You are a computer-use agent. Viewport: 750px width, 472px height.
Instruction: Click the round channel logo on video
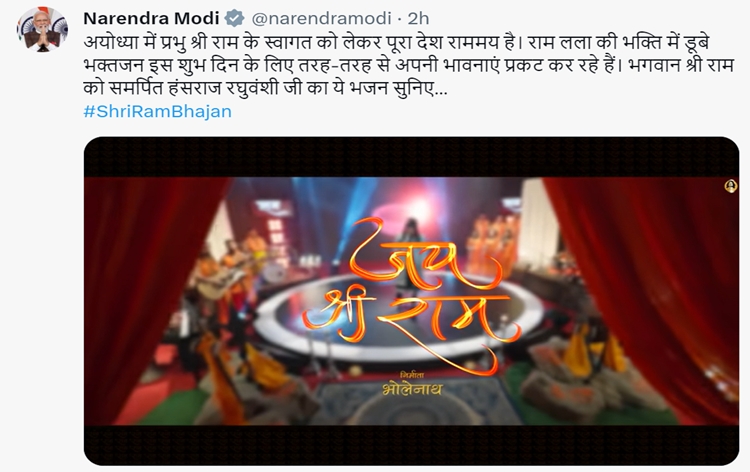click(x=730, y=186)
